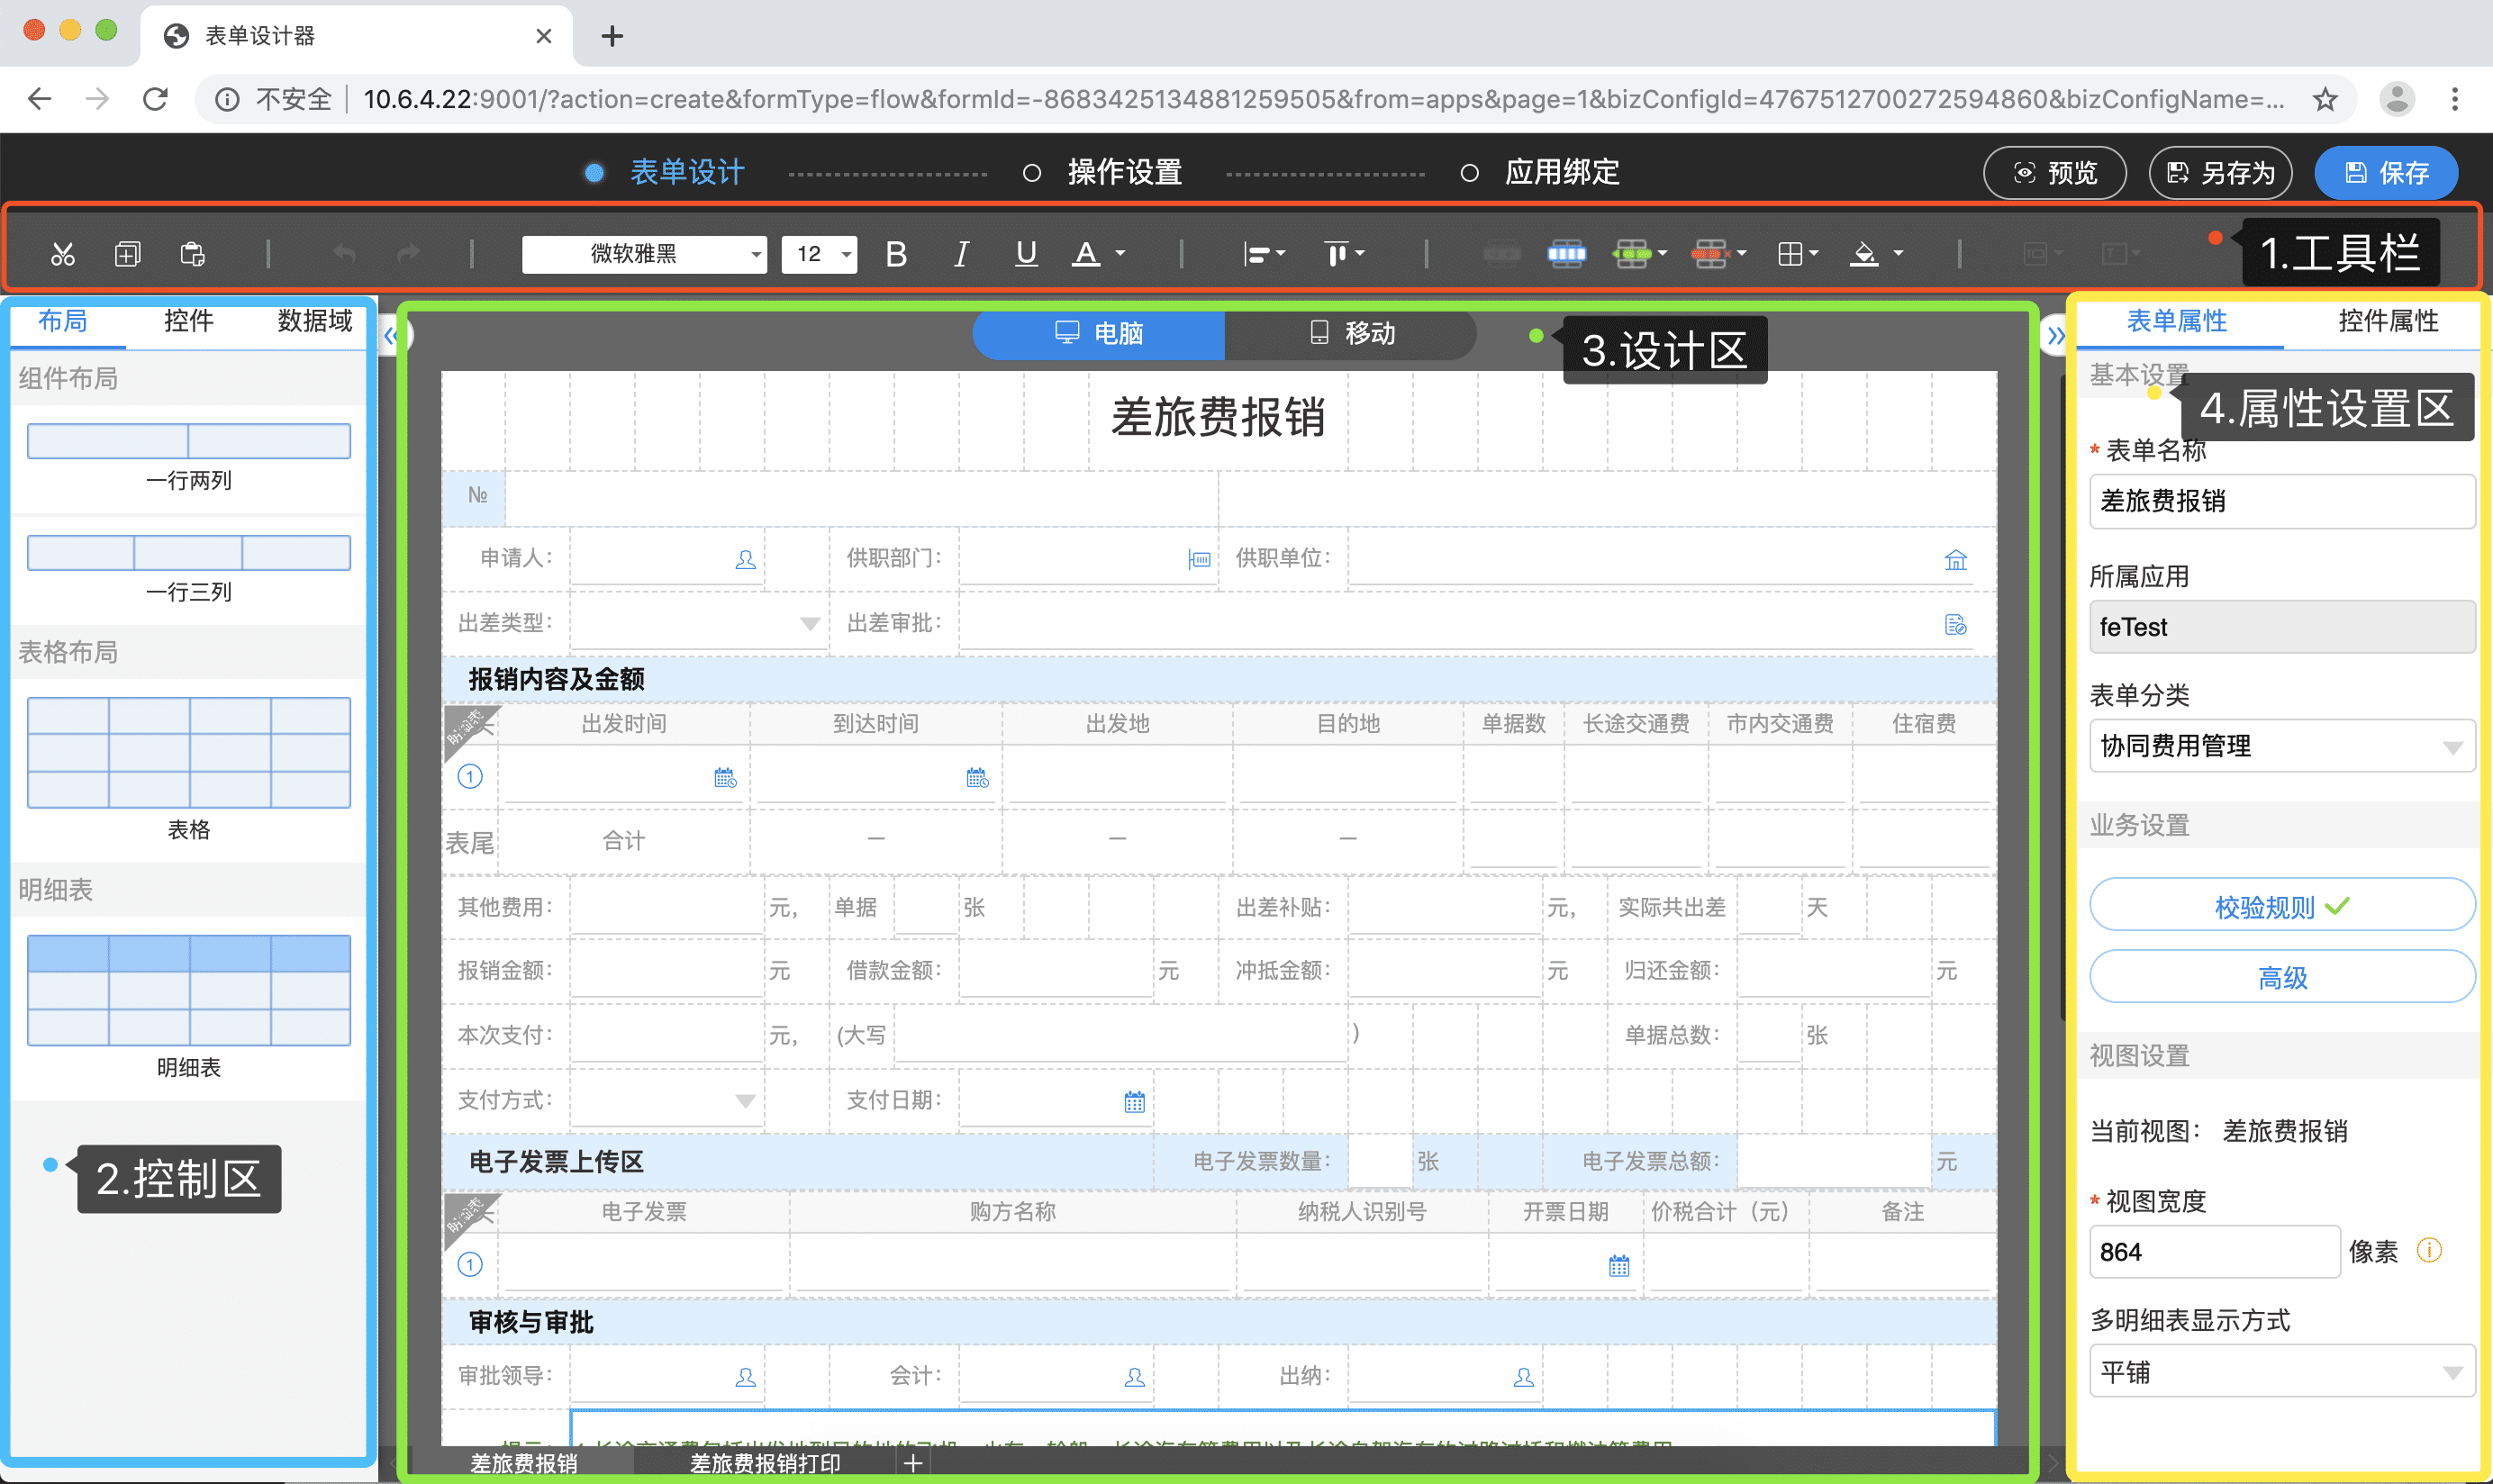Expand the 表单分类 dropdown
Screen dimensions: 2493x1484
pos(2281,746)
